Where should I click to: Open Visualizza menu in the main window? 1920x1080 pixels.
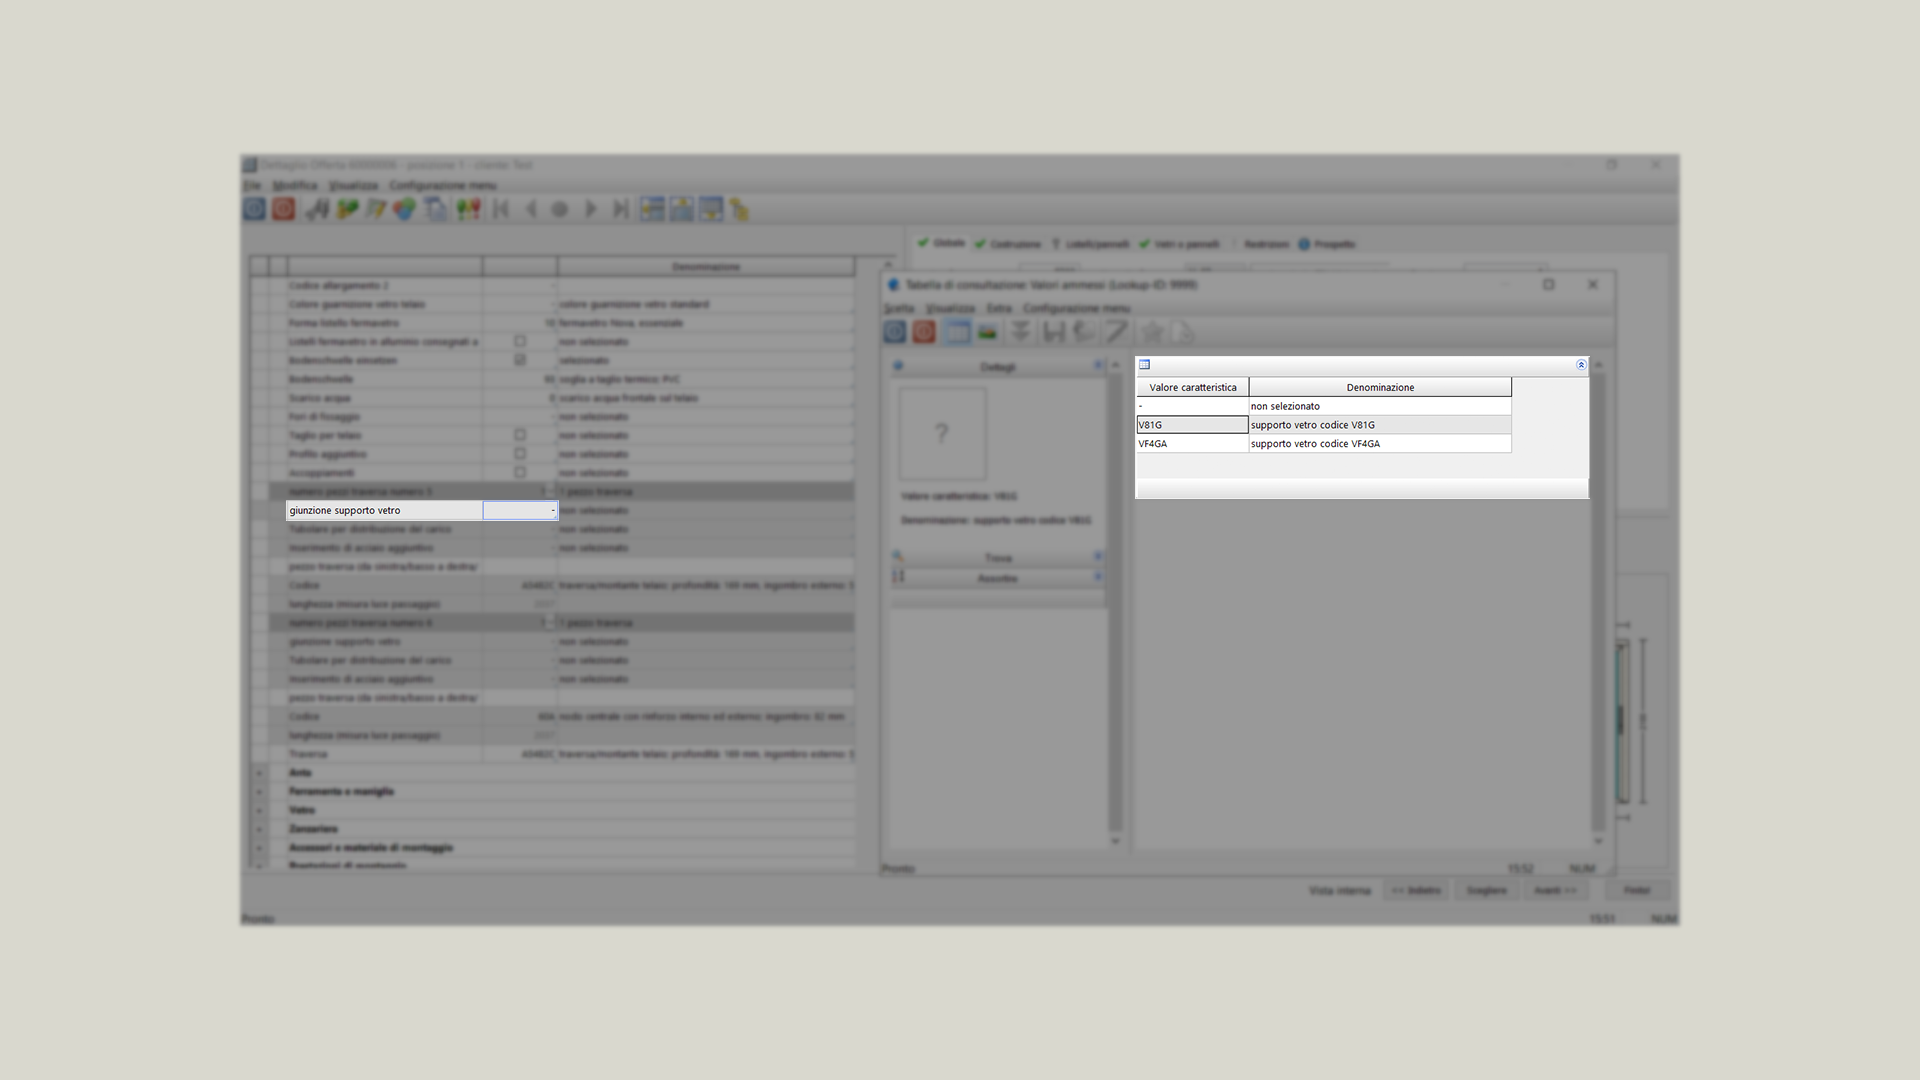pos(354,185)
